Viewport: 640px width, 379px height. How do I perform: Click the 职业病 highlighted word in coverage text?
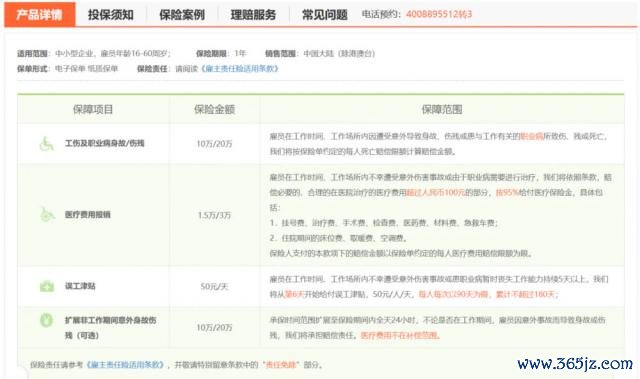point(532,136)
